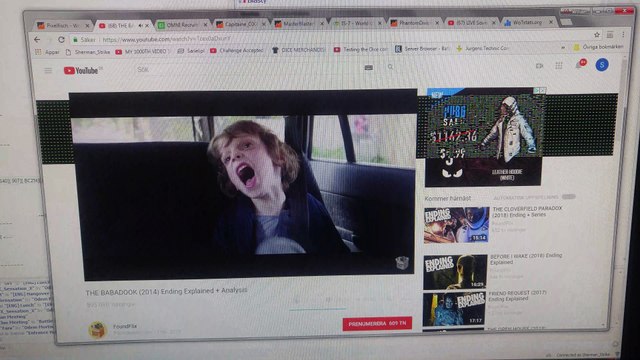Open Sherman_Strike bookmark
This screenshot has height=360, width=640.
point(88,52)
